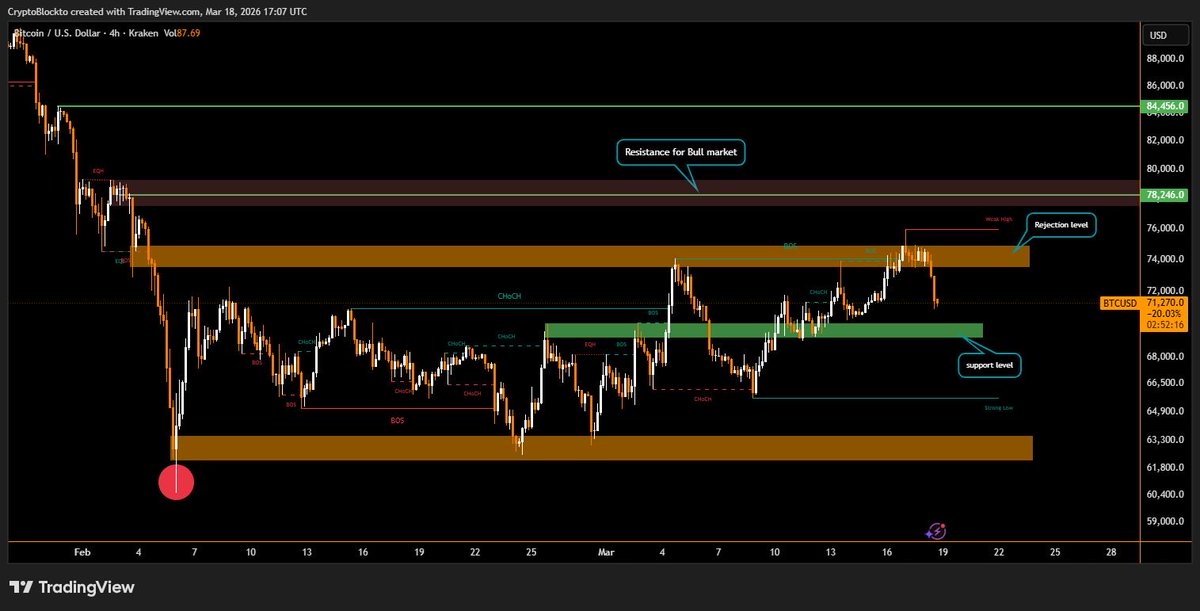Select the red circle marker at the low
Viewport: 1200px width, 611px height.
coord(176,483)
